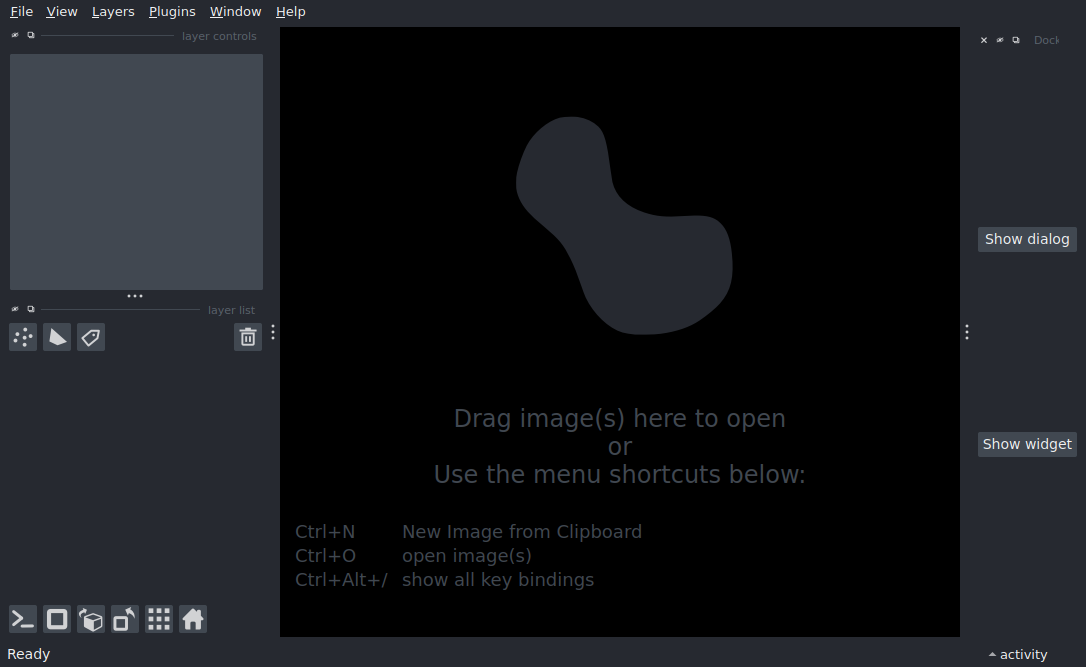Image resolution: width=1086 pixels, height=667 pixels.
Task: Toggle the IPython console
Action: 23,619
